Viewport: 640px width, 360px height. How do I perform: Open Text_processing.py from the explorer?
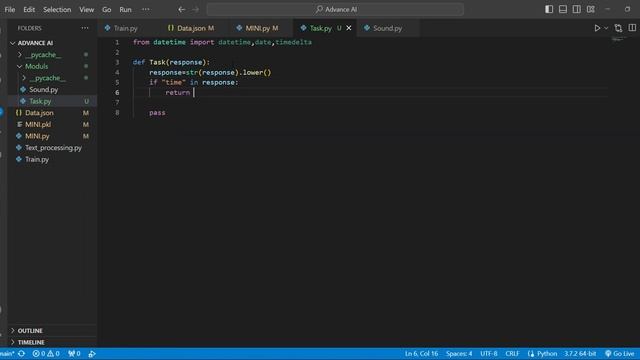pyautogui.click(x=53, y=148)
